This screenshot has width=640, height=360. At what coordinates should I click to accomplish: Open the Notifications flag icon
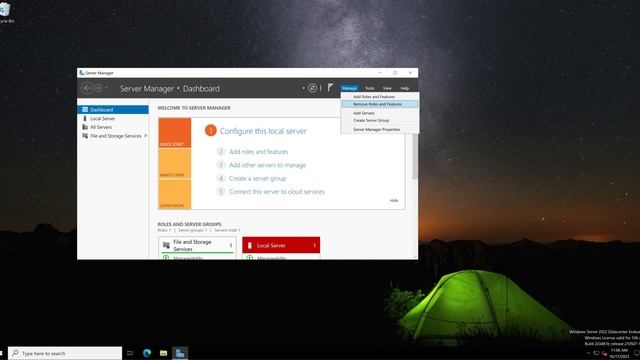[330, 87]
